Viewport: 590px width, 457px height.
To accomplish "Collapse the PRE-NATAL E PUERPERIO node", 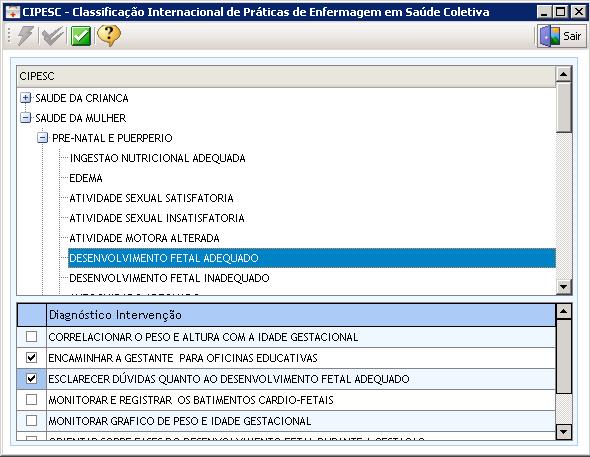I will (x=43, y=138).
